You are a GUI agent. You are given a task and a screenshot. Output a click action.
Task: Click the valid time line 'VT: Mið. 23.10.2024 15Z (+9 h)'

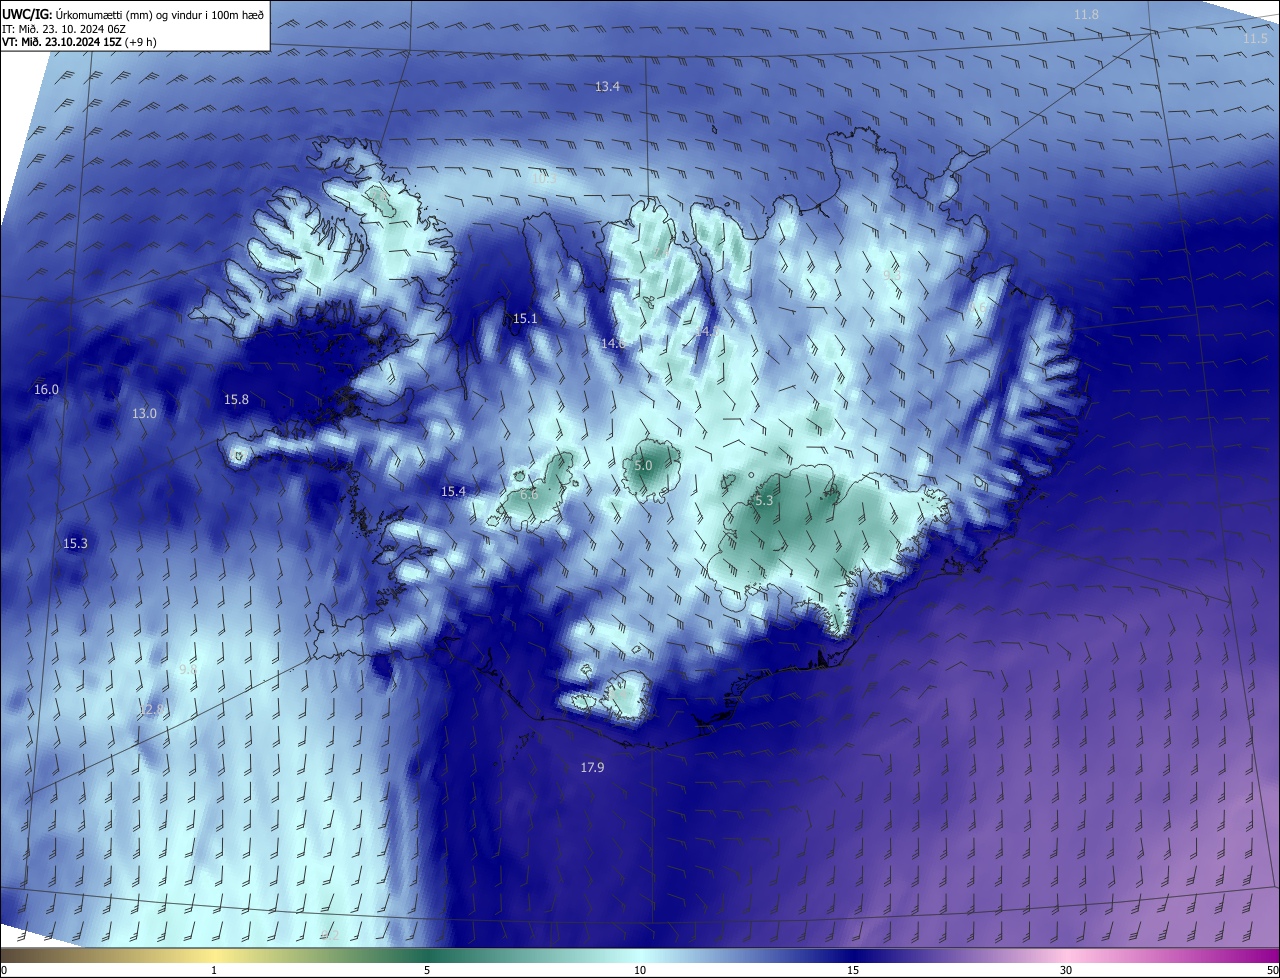[x=80, y=42]
